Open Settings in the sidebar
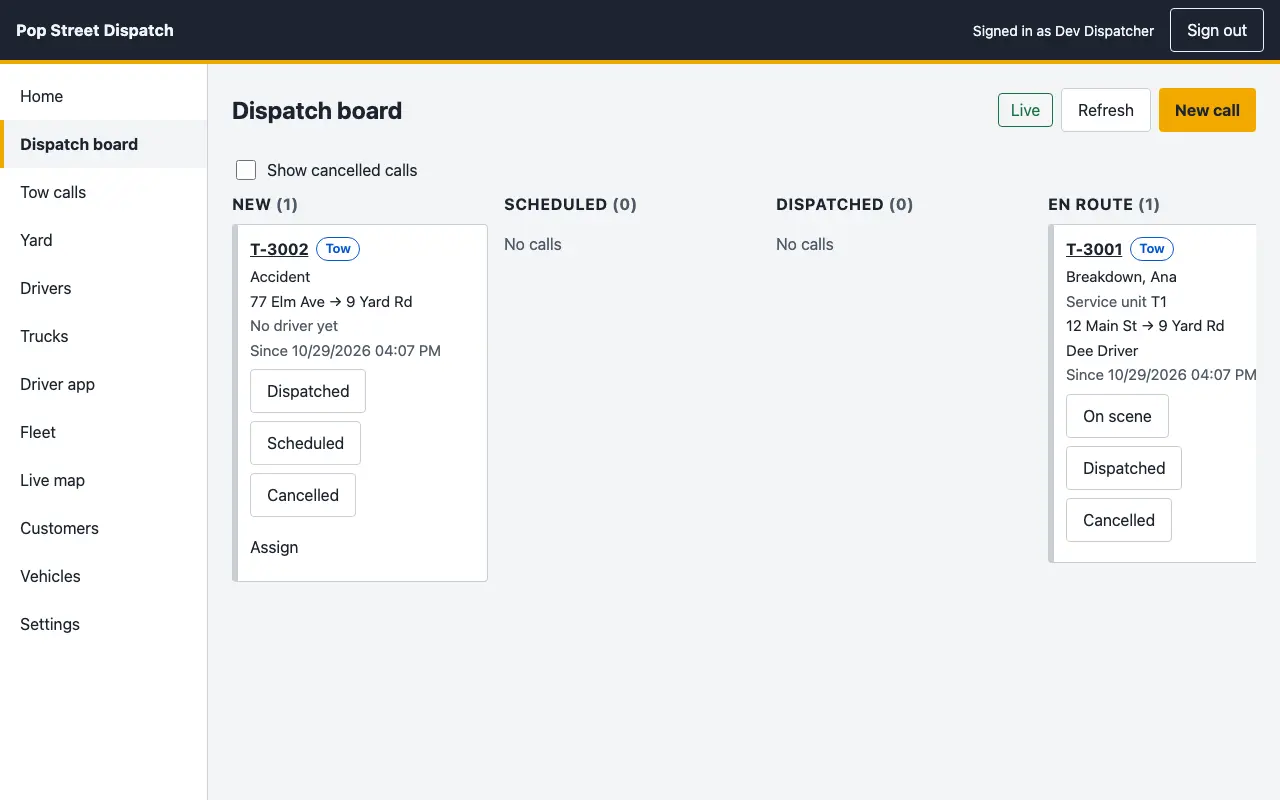Image resolution: width=1280 pixels, height=800 pixels. coord(103,624)
